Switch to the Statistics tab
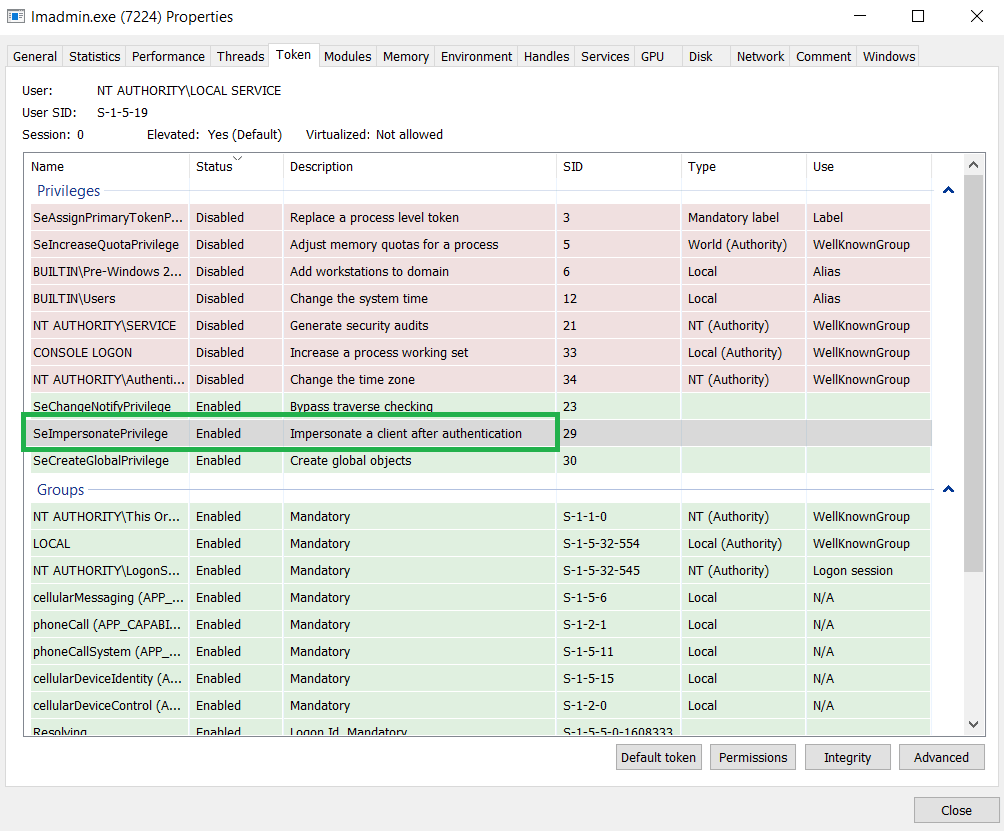The width and height of the screenshot is (1004, 831). pyautogui.click(x=94, y=56)
